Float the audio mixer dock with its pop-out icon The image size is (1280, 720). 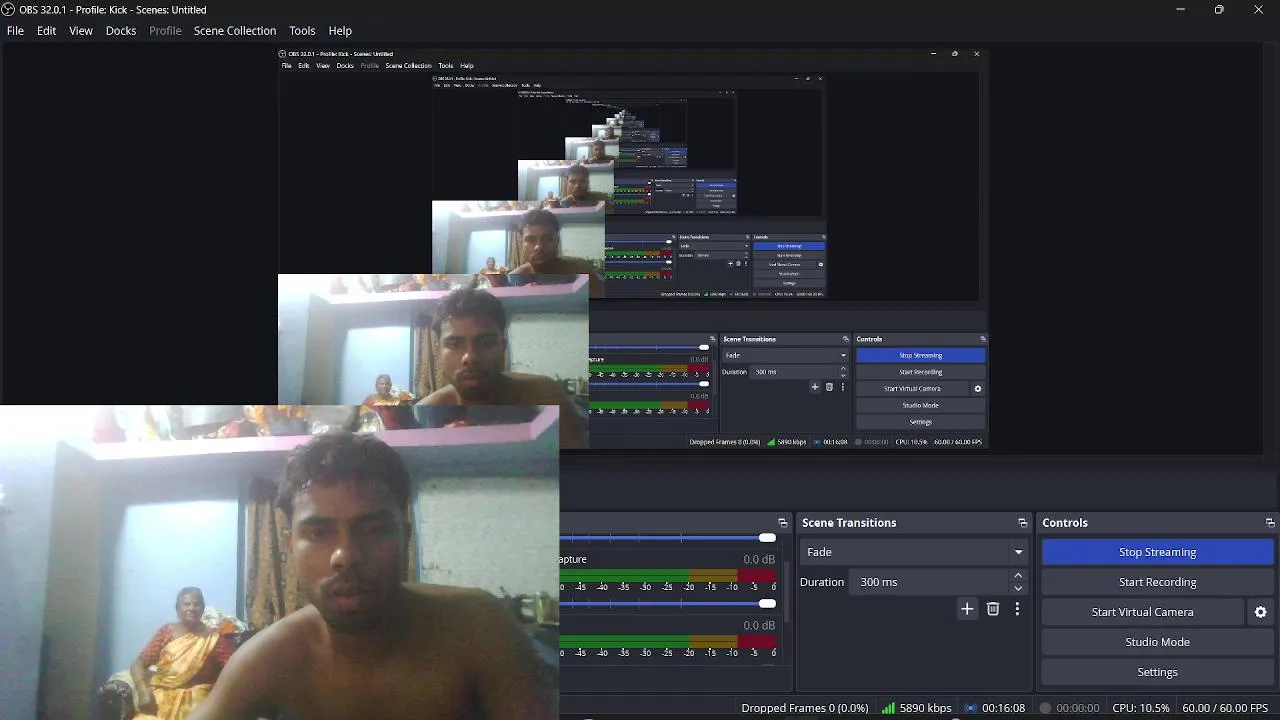coord(783,523)
